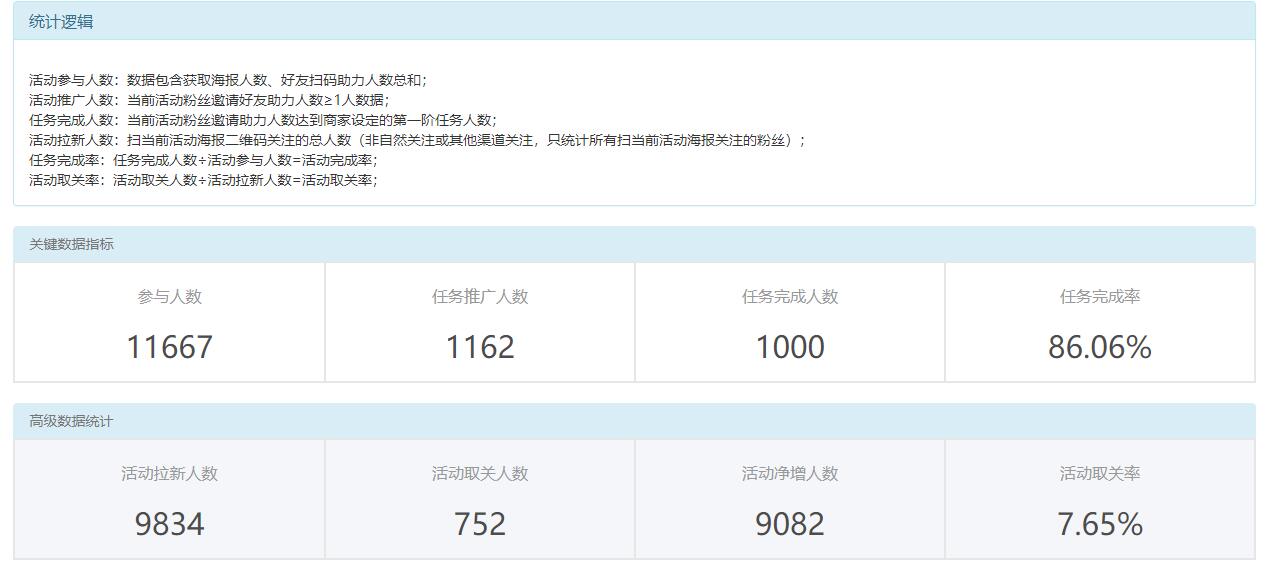Select the 活动取关率 formula line

tap(204, 180)
